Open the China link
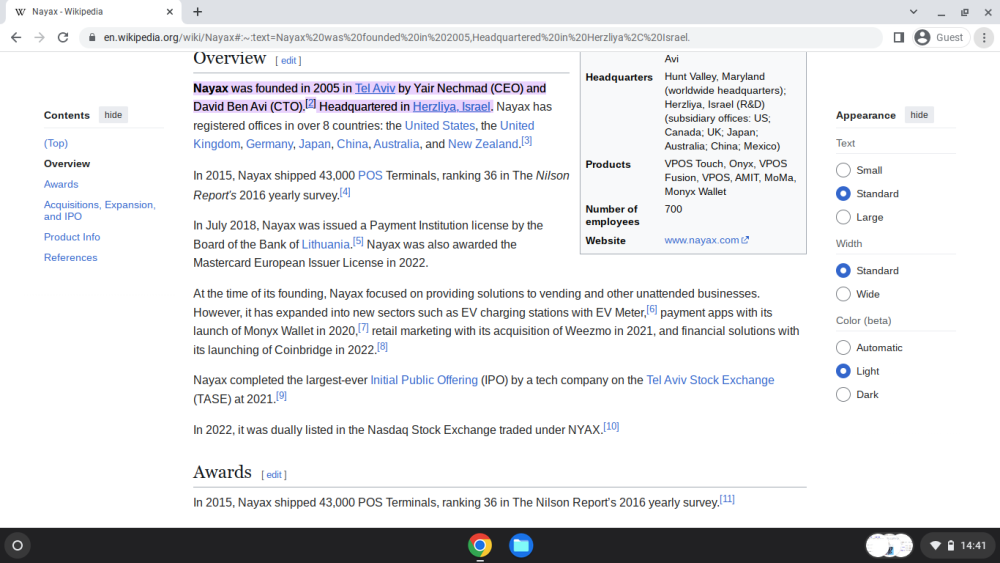The width and height of the screenshot is (1000, 563). pyautogui.click(x=352, y=144)
